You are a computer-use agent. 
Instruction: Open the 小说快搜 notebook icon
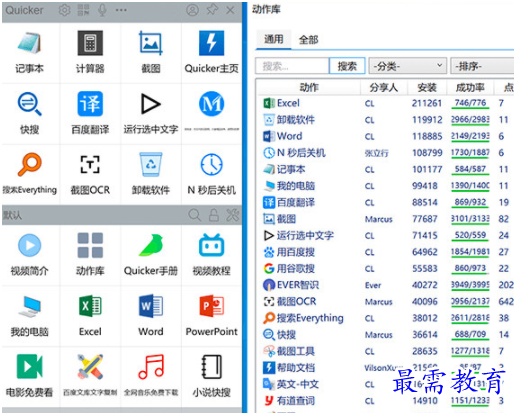point(211,367)
